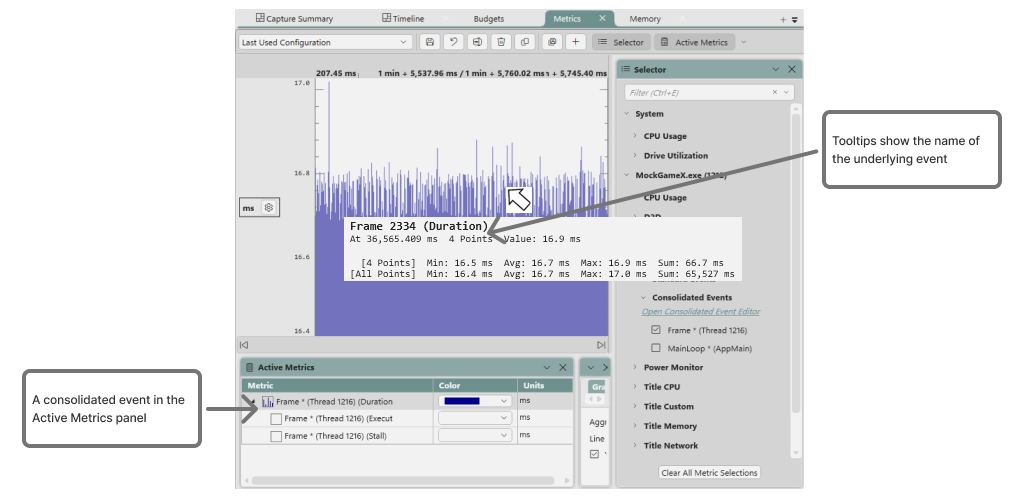Image resolution: width=1009 pixels, height=497 pixels.
Task: Click the trash delete configuration icon
Action: [501, 42]
